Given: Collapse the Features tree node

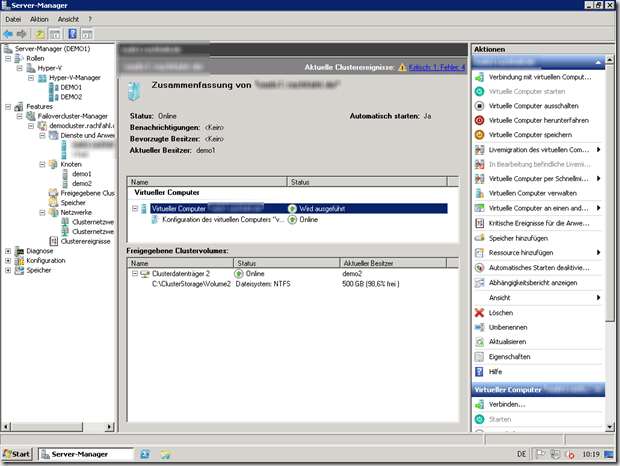Looking at the screenshot, I should (8, 107).
